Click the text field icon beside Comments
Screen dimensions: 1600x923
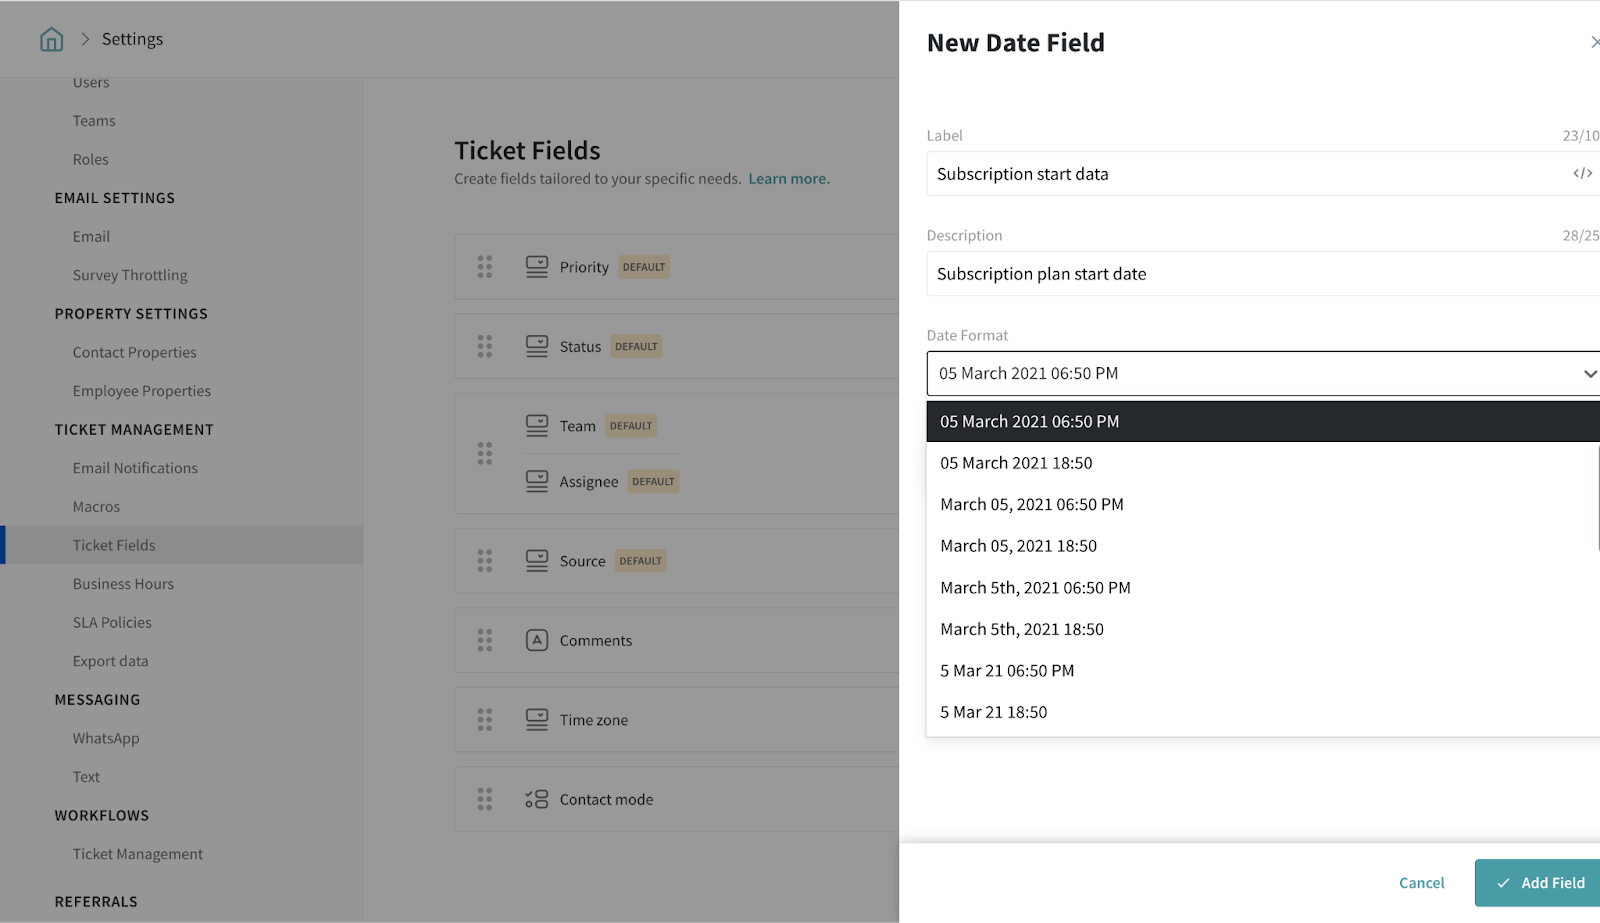pyautogui.click(x=537, y=640)
